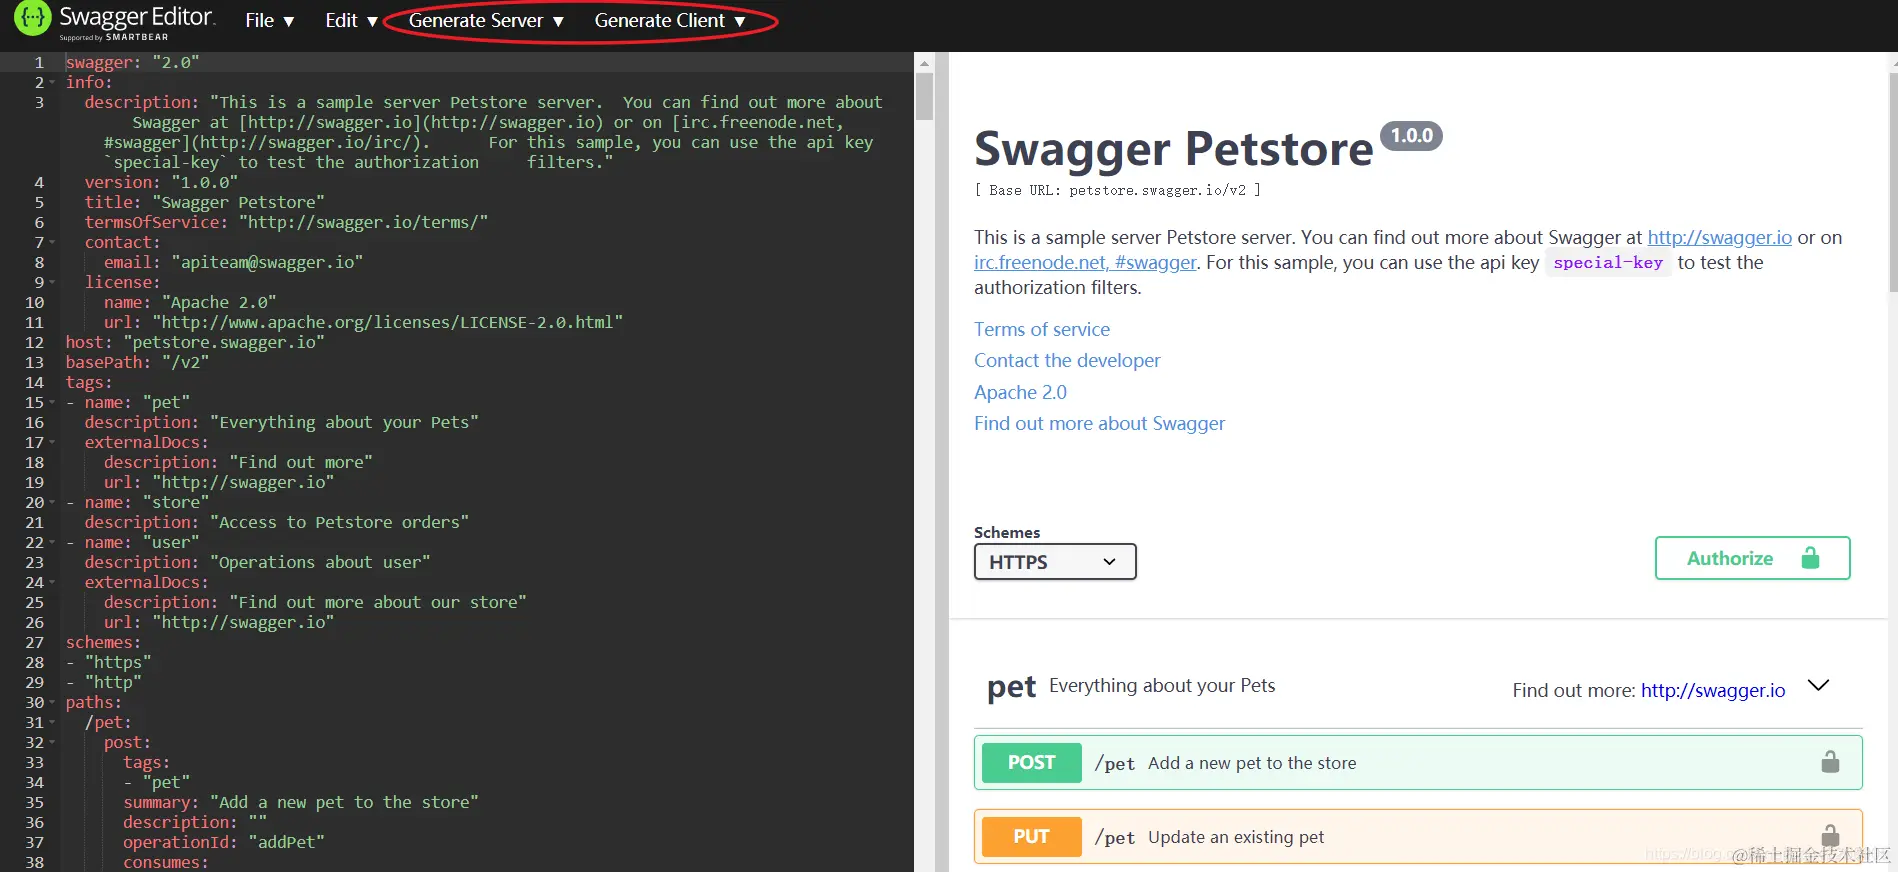This screenshot has height=872, width=1898.
Task: Click the email: "apiteam@swagger.io" line
Action: pos(233,262)
